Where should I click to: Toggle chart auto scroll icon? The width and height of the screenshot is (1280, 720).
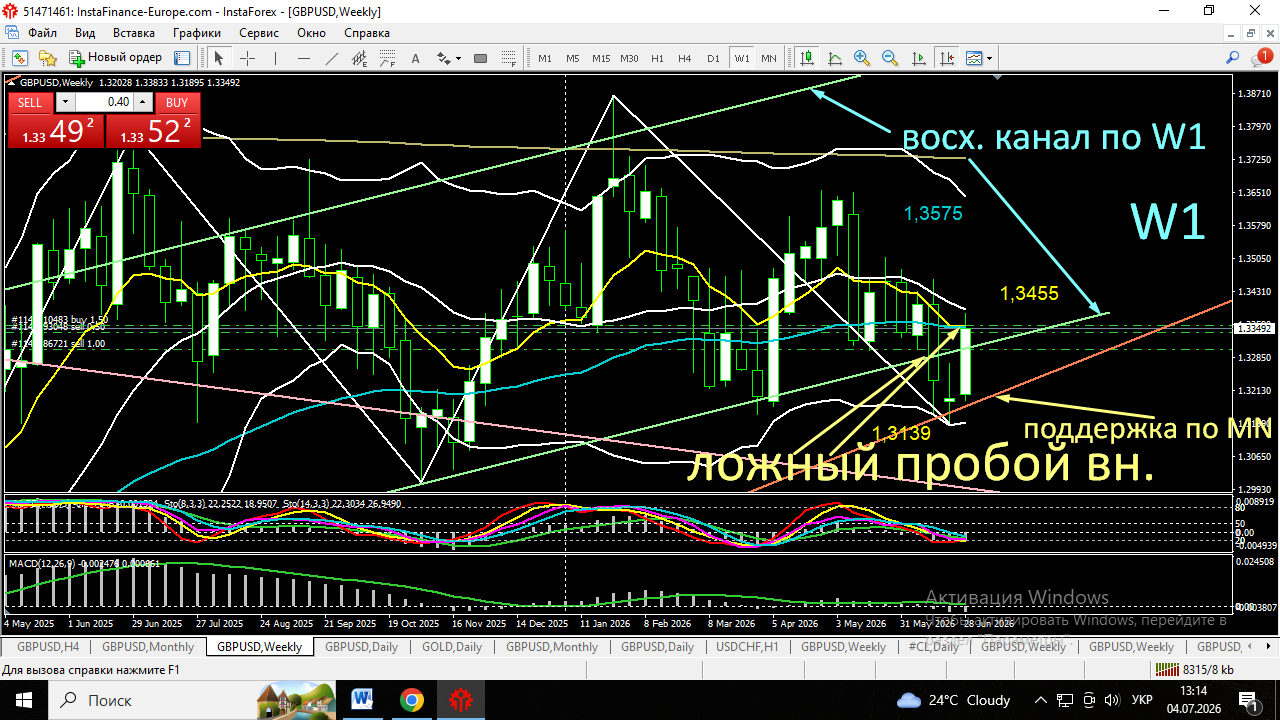[x=919, y=58]
